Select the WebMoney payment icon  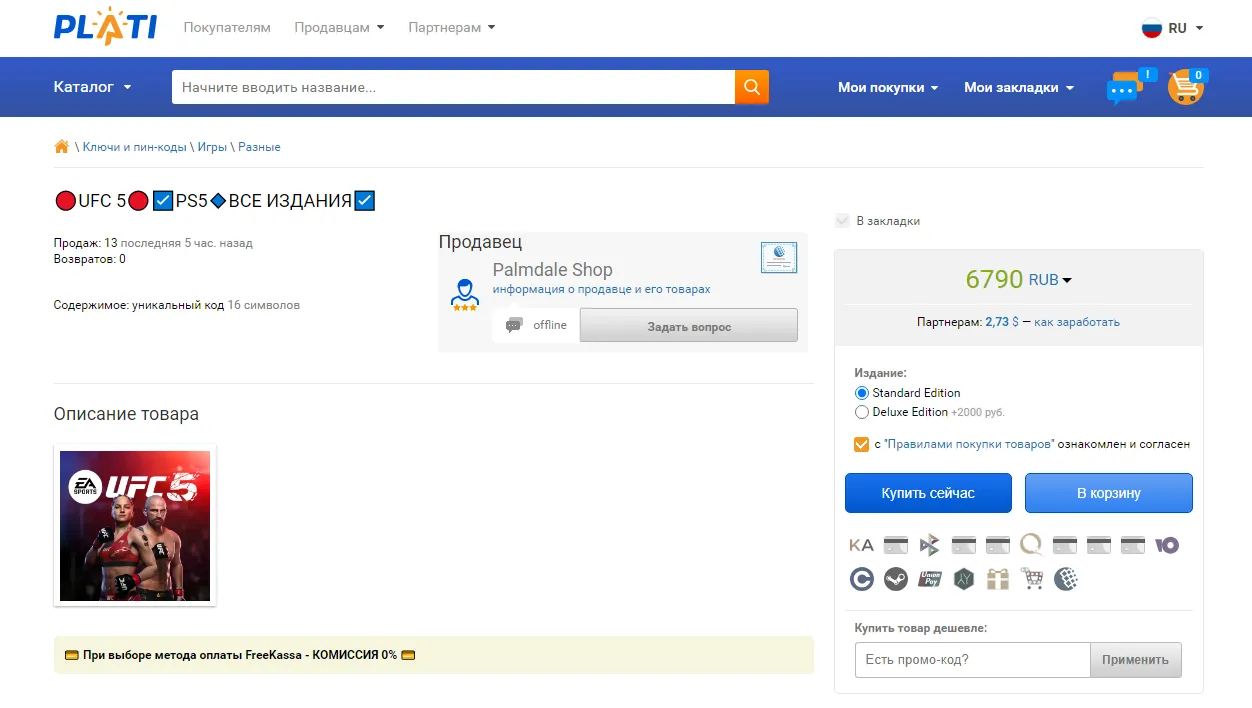(1066, 579)
